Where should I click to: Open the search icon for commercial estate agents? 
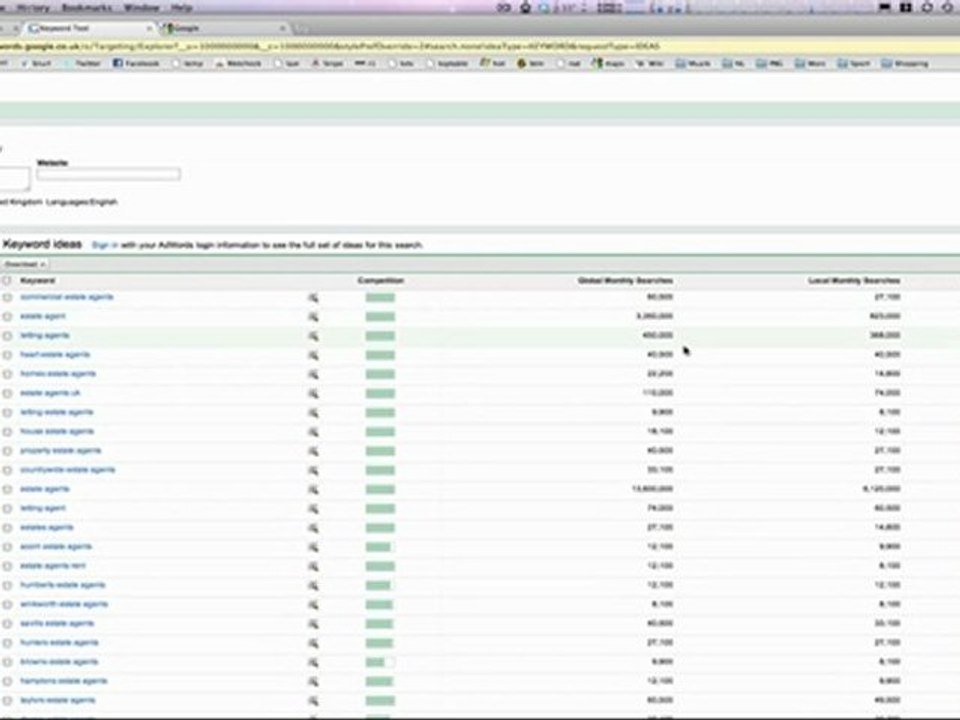coord(313,298)
